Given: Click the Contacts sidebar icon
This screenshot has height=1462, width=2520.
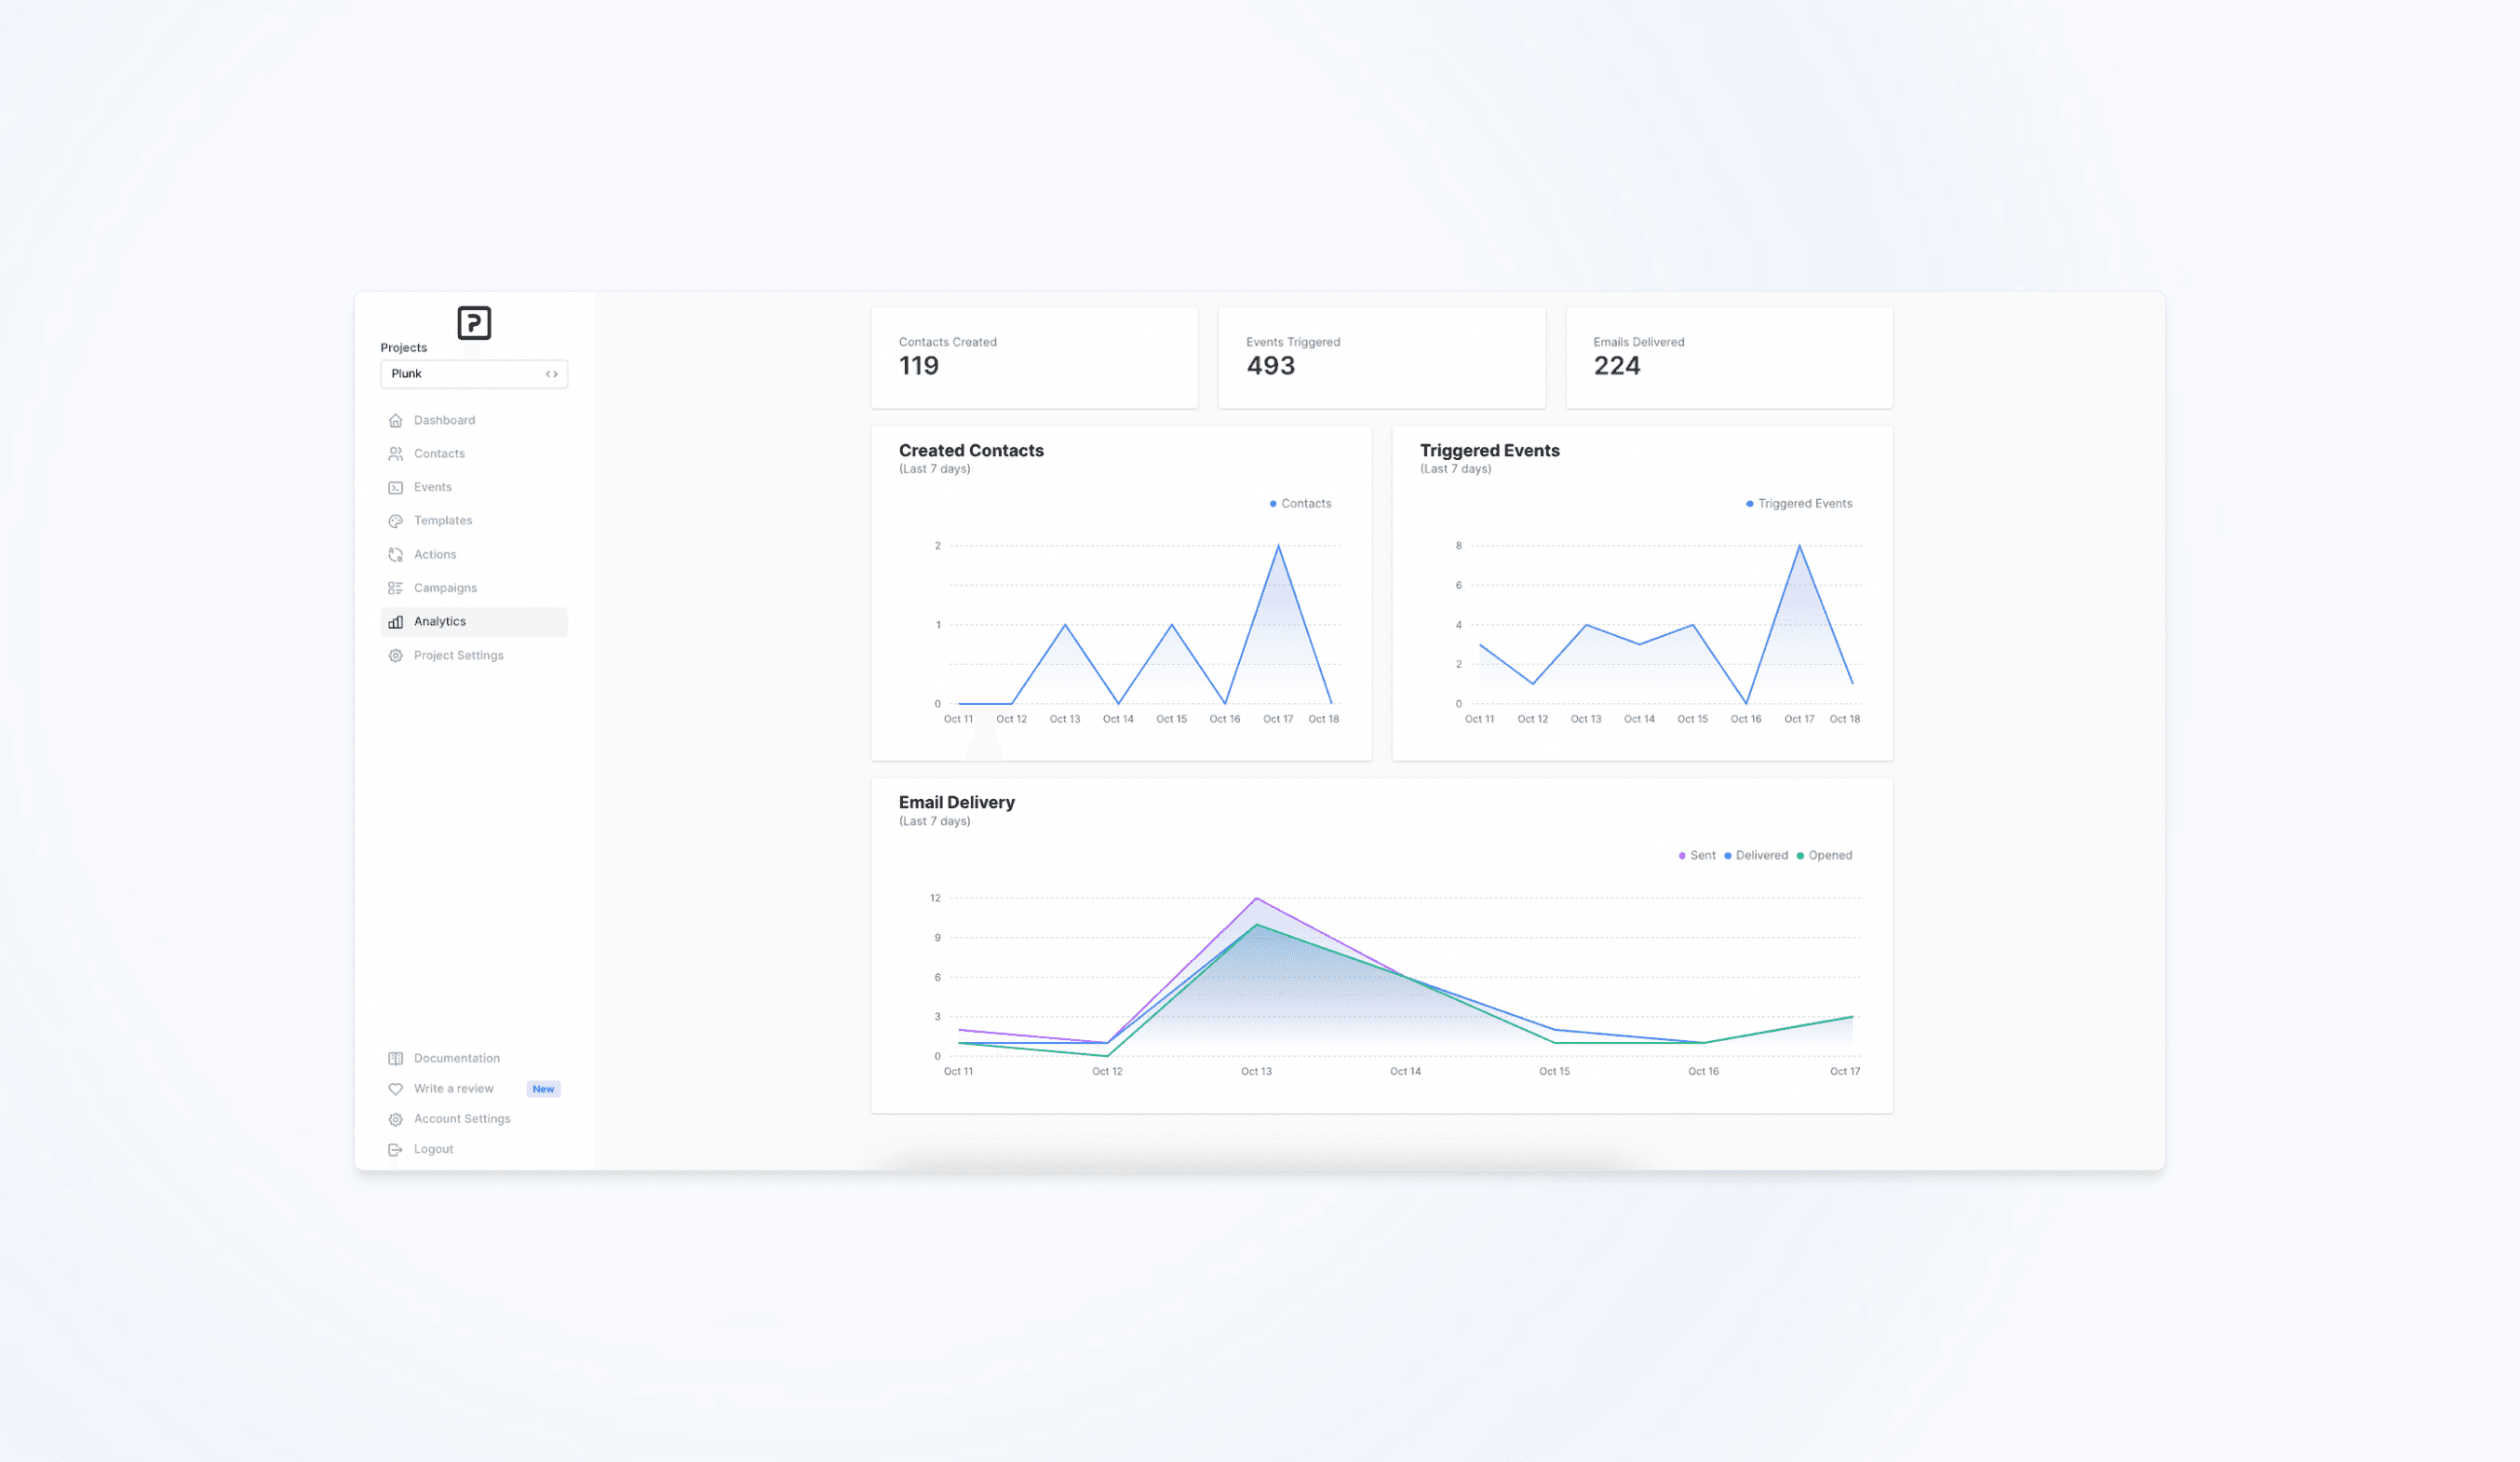Looking at the screenshot, I should pos(397,453).
